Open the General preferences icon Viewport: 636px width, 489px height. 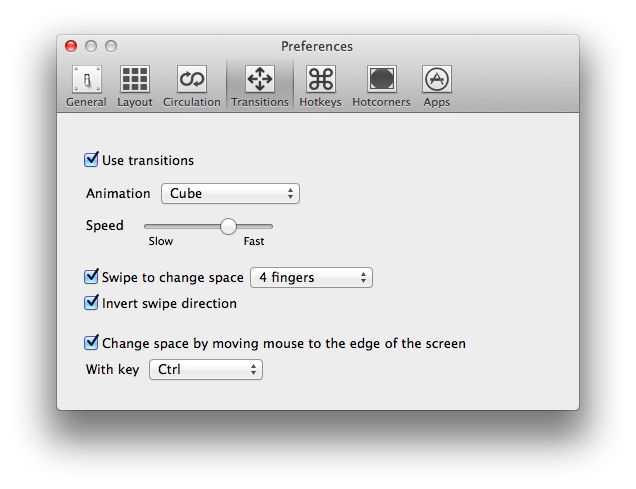click(x=86, y=79)
